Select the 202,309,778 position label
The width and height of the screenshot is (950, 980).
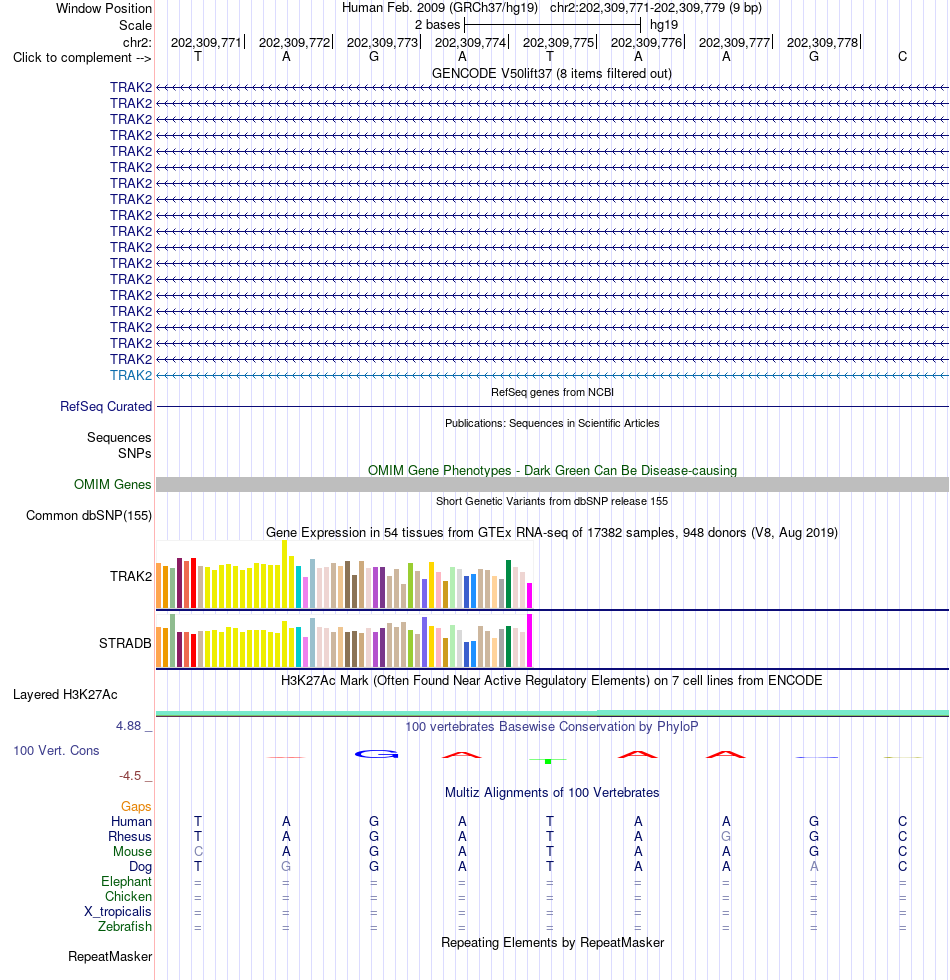coord(822,42)
